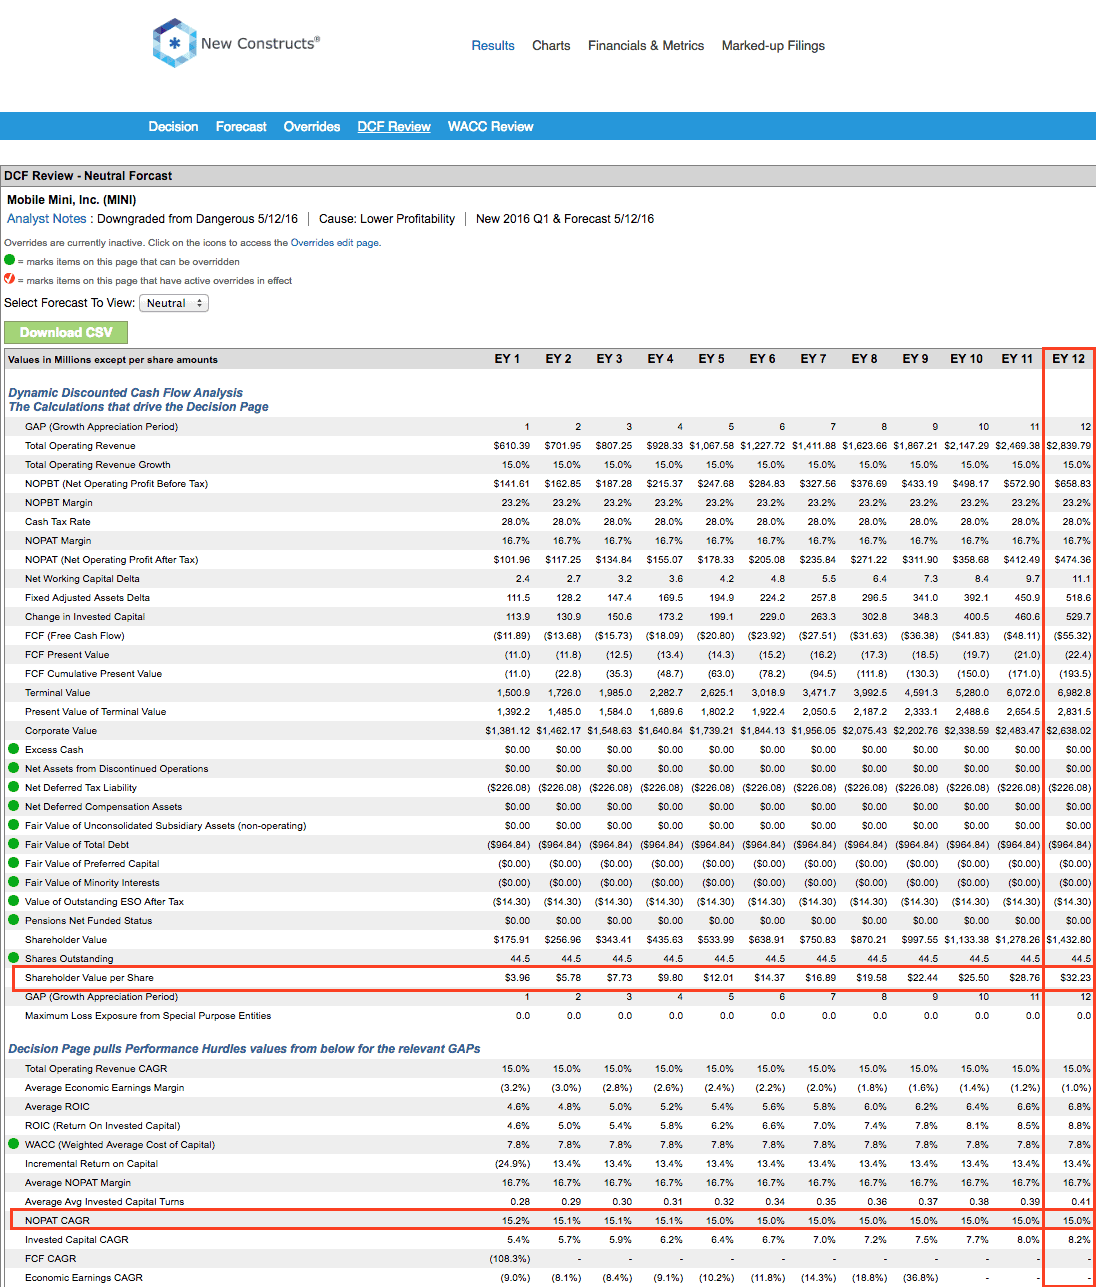
Task: Select the DCF Review tab
Action: click(394, 127)
